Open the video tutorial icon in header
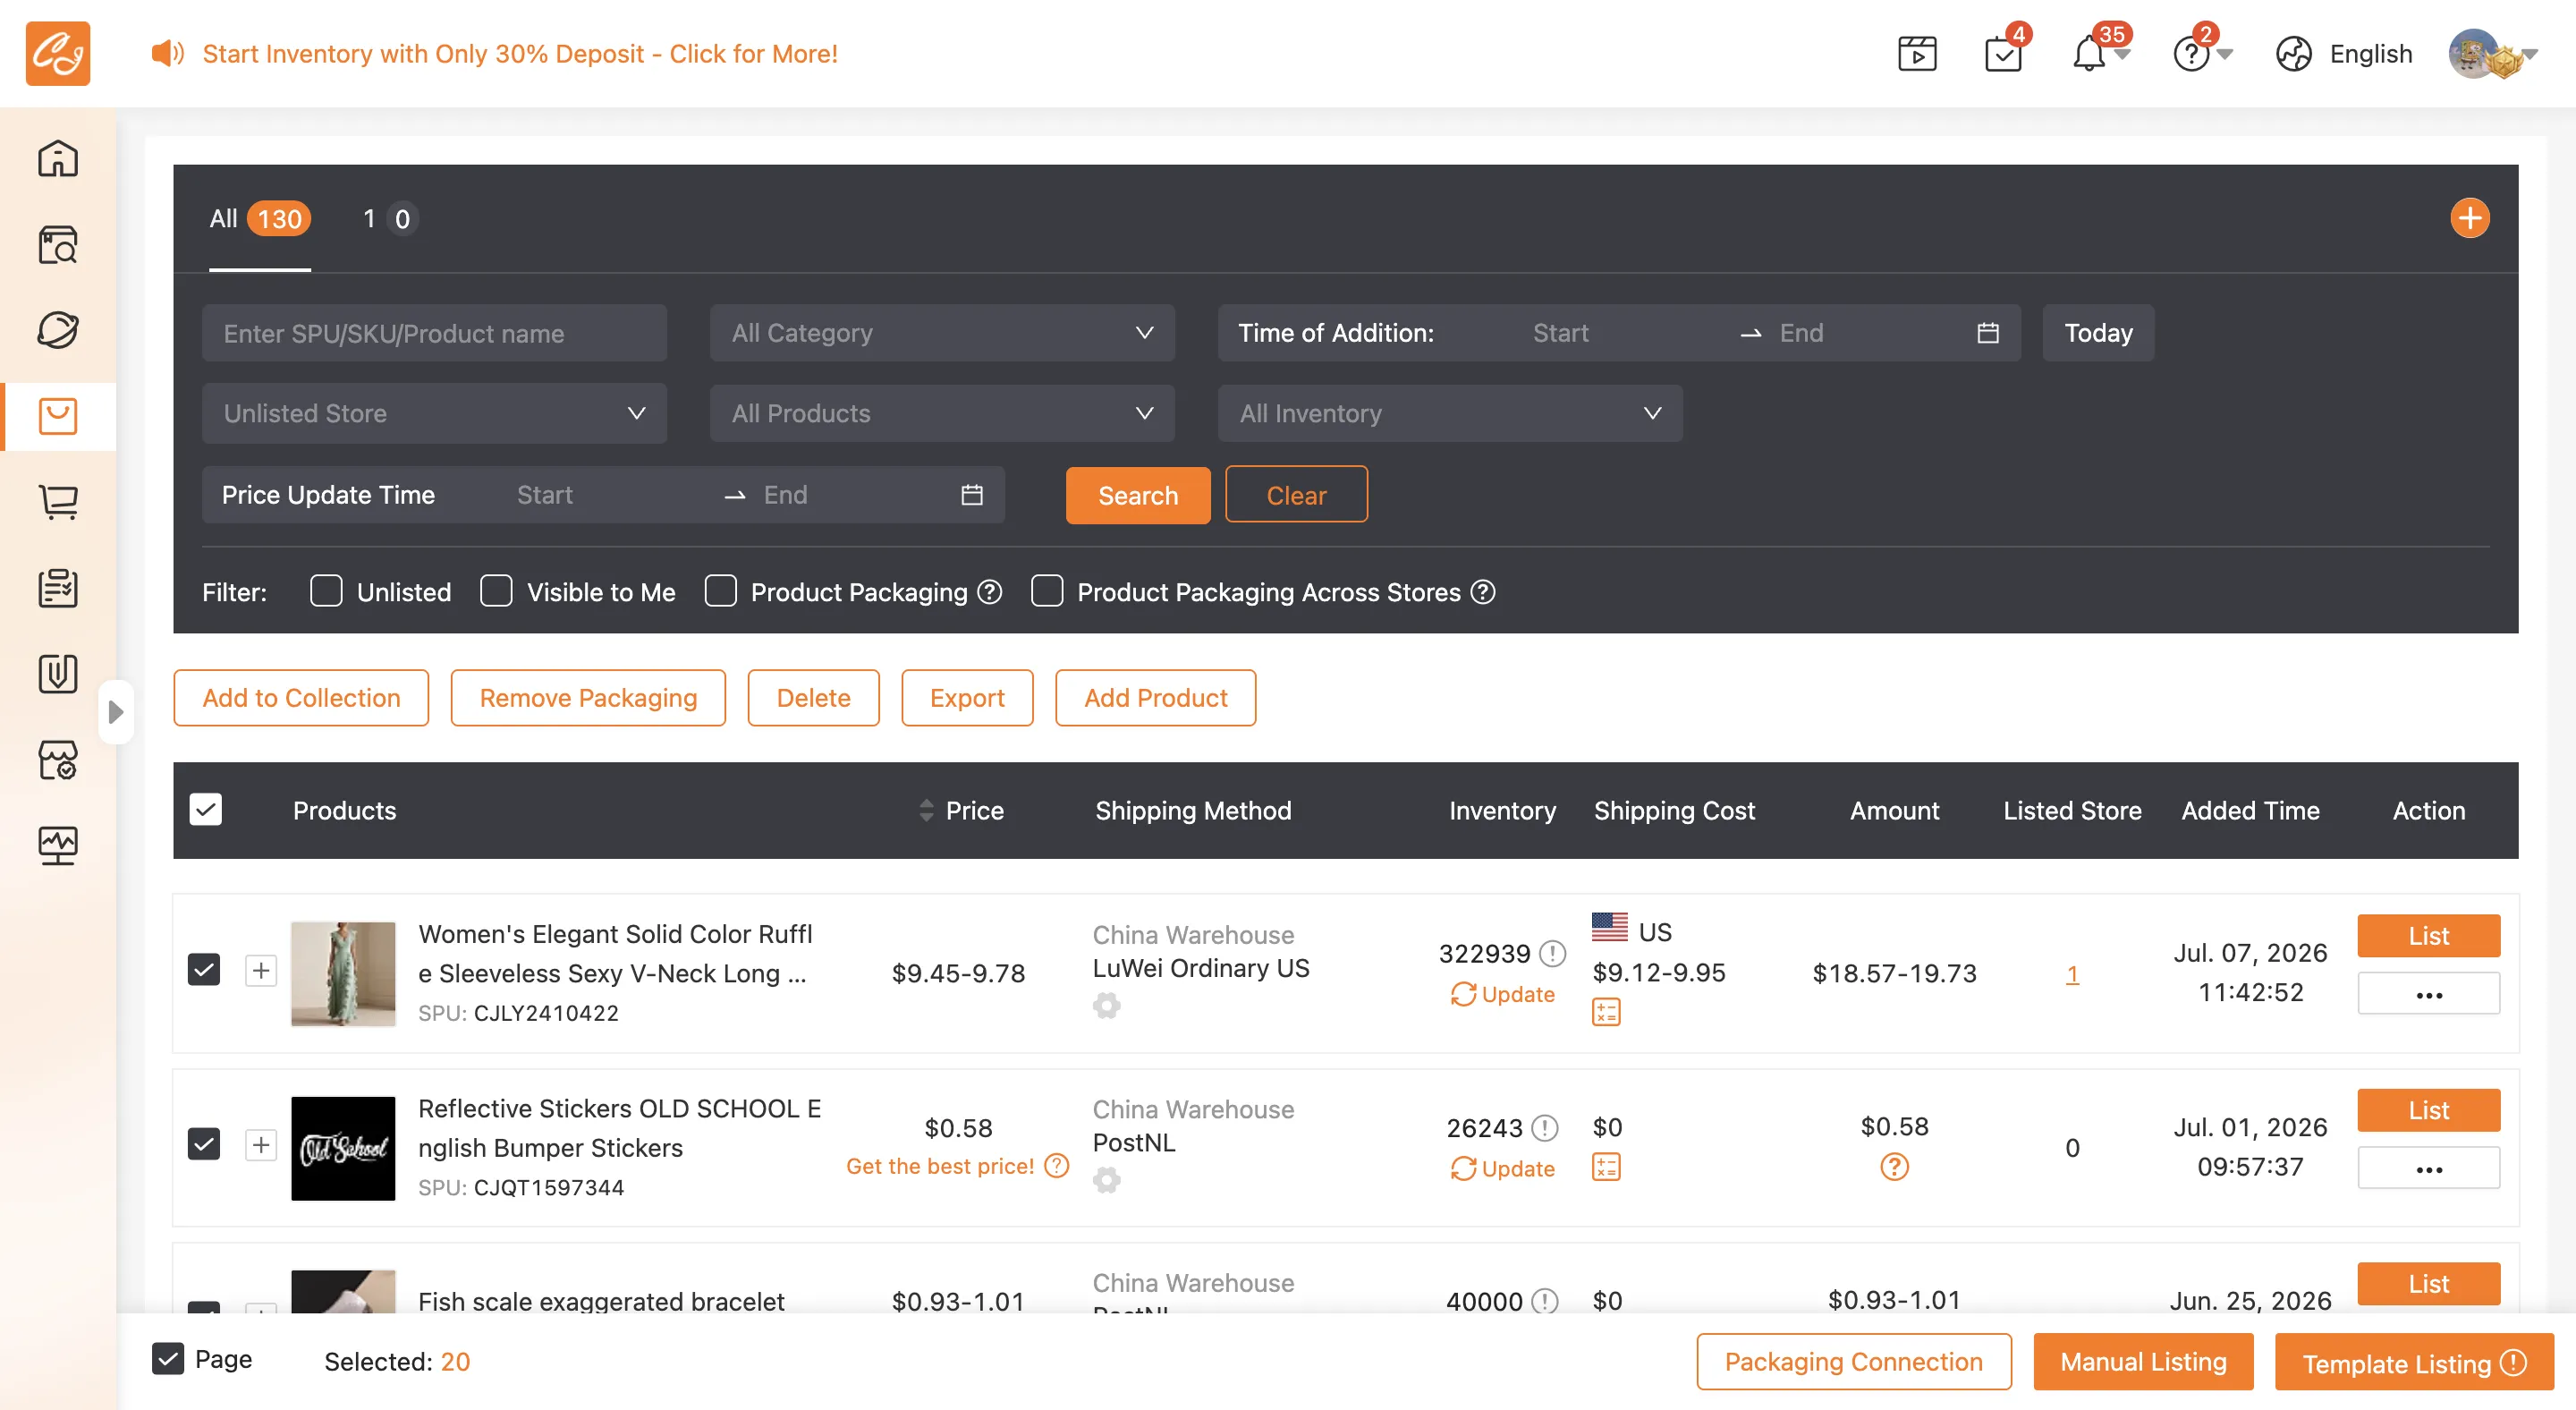The width and height of the screenshot is (2576, 1410). click(x=1917, y=54)
